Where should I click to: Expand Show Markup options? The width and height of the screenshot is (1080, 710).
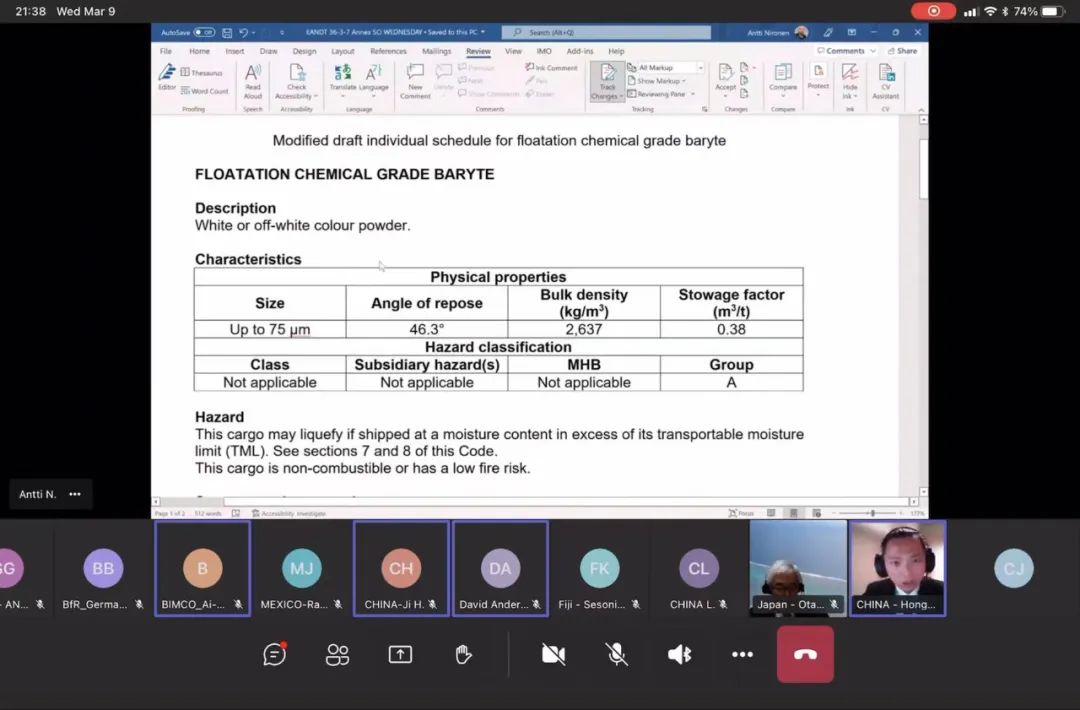[x=656, y=81]
